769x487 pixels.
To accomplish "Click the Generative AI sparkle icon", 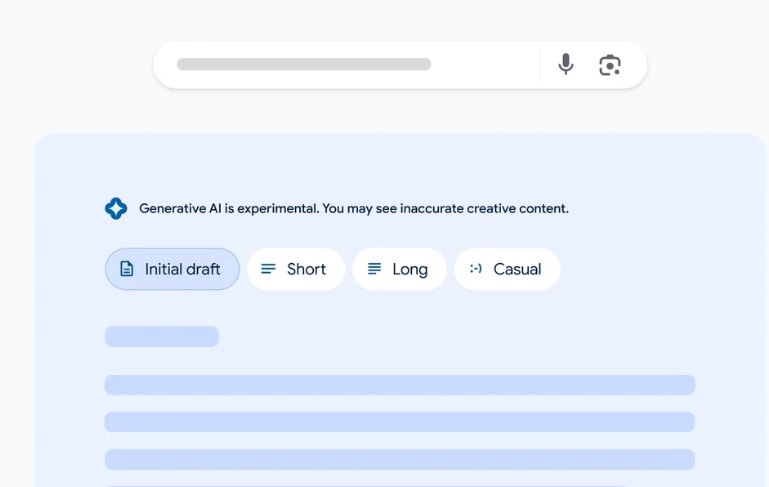I will (116, 208).
